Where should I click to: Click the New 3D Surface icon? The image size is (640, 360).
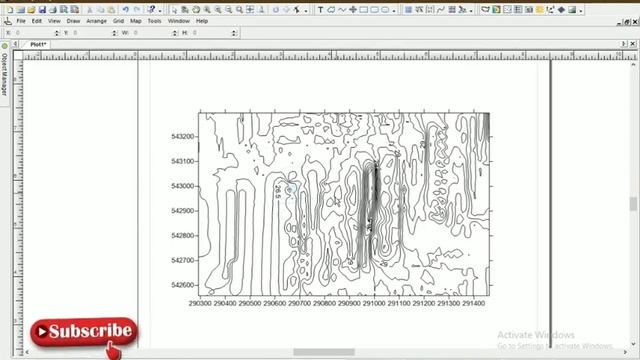[572, 9]
